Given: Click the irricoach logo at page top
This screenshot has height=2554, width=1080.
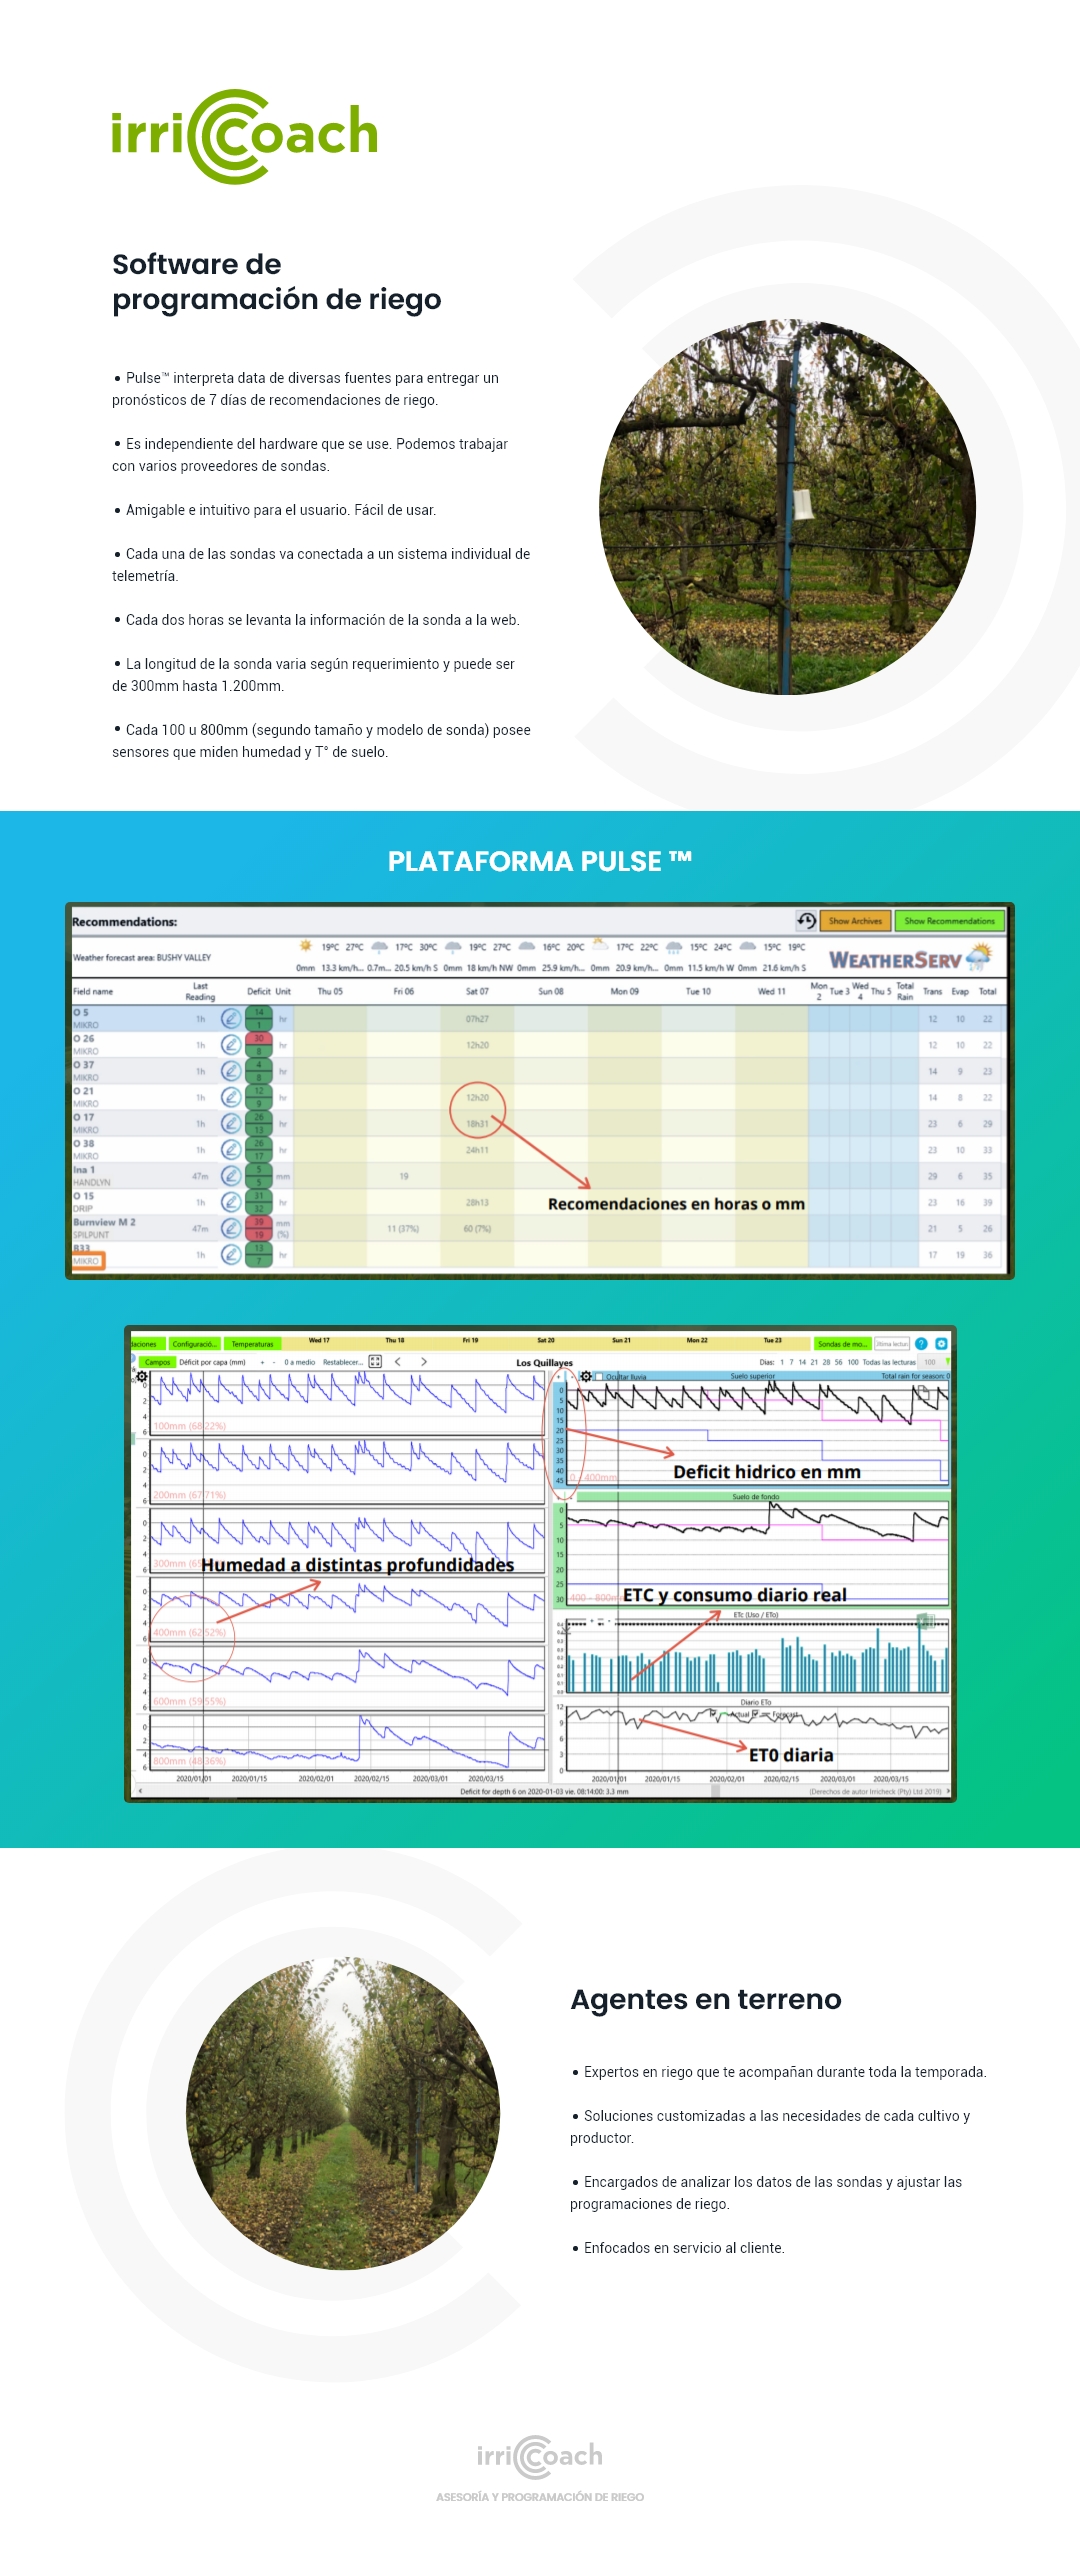Looking at the screenshot, I should pyautogui.click(x=245, y=136).
